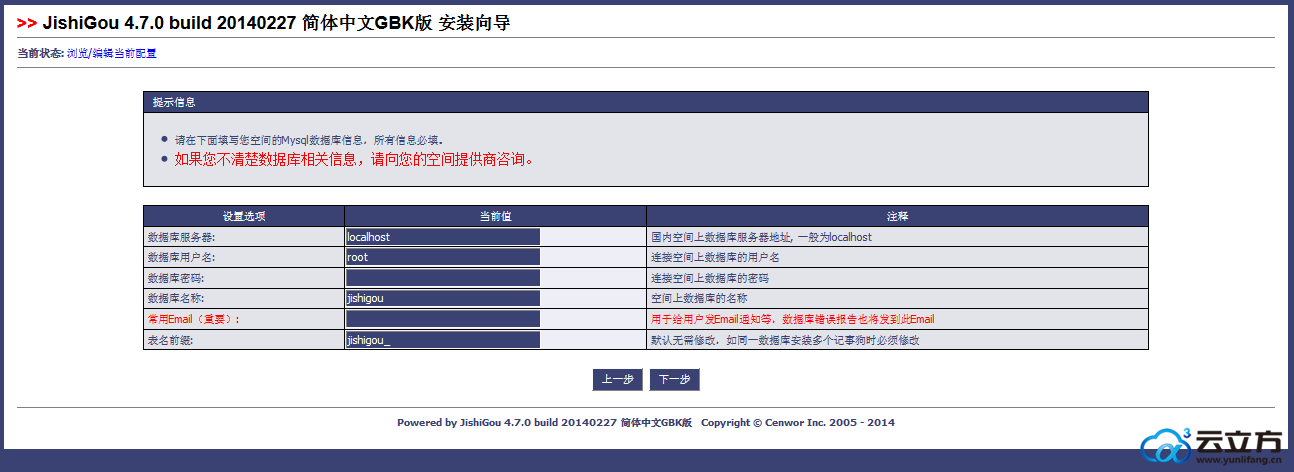Click the 数据库用户名: label
This screenshot has width=1294, height=472.
coord(181,258)
